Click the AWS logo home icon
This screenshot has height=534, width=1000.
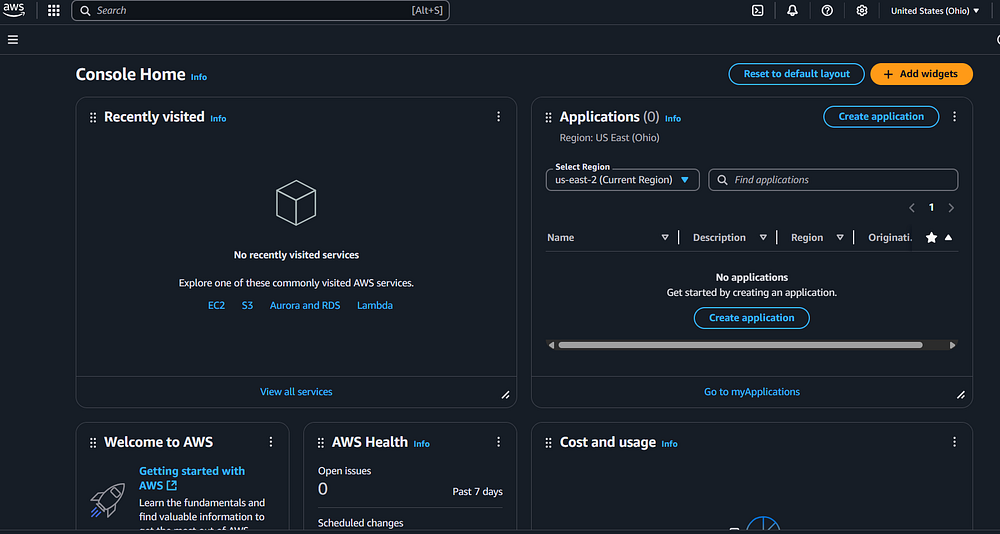[14, 10]
